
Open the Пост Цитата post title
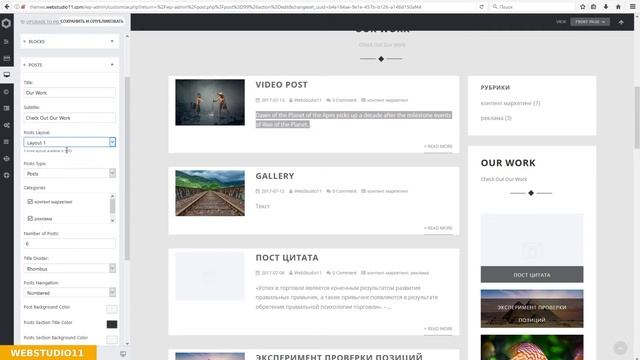287,258
